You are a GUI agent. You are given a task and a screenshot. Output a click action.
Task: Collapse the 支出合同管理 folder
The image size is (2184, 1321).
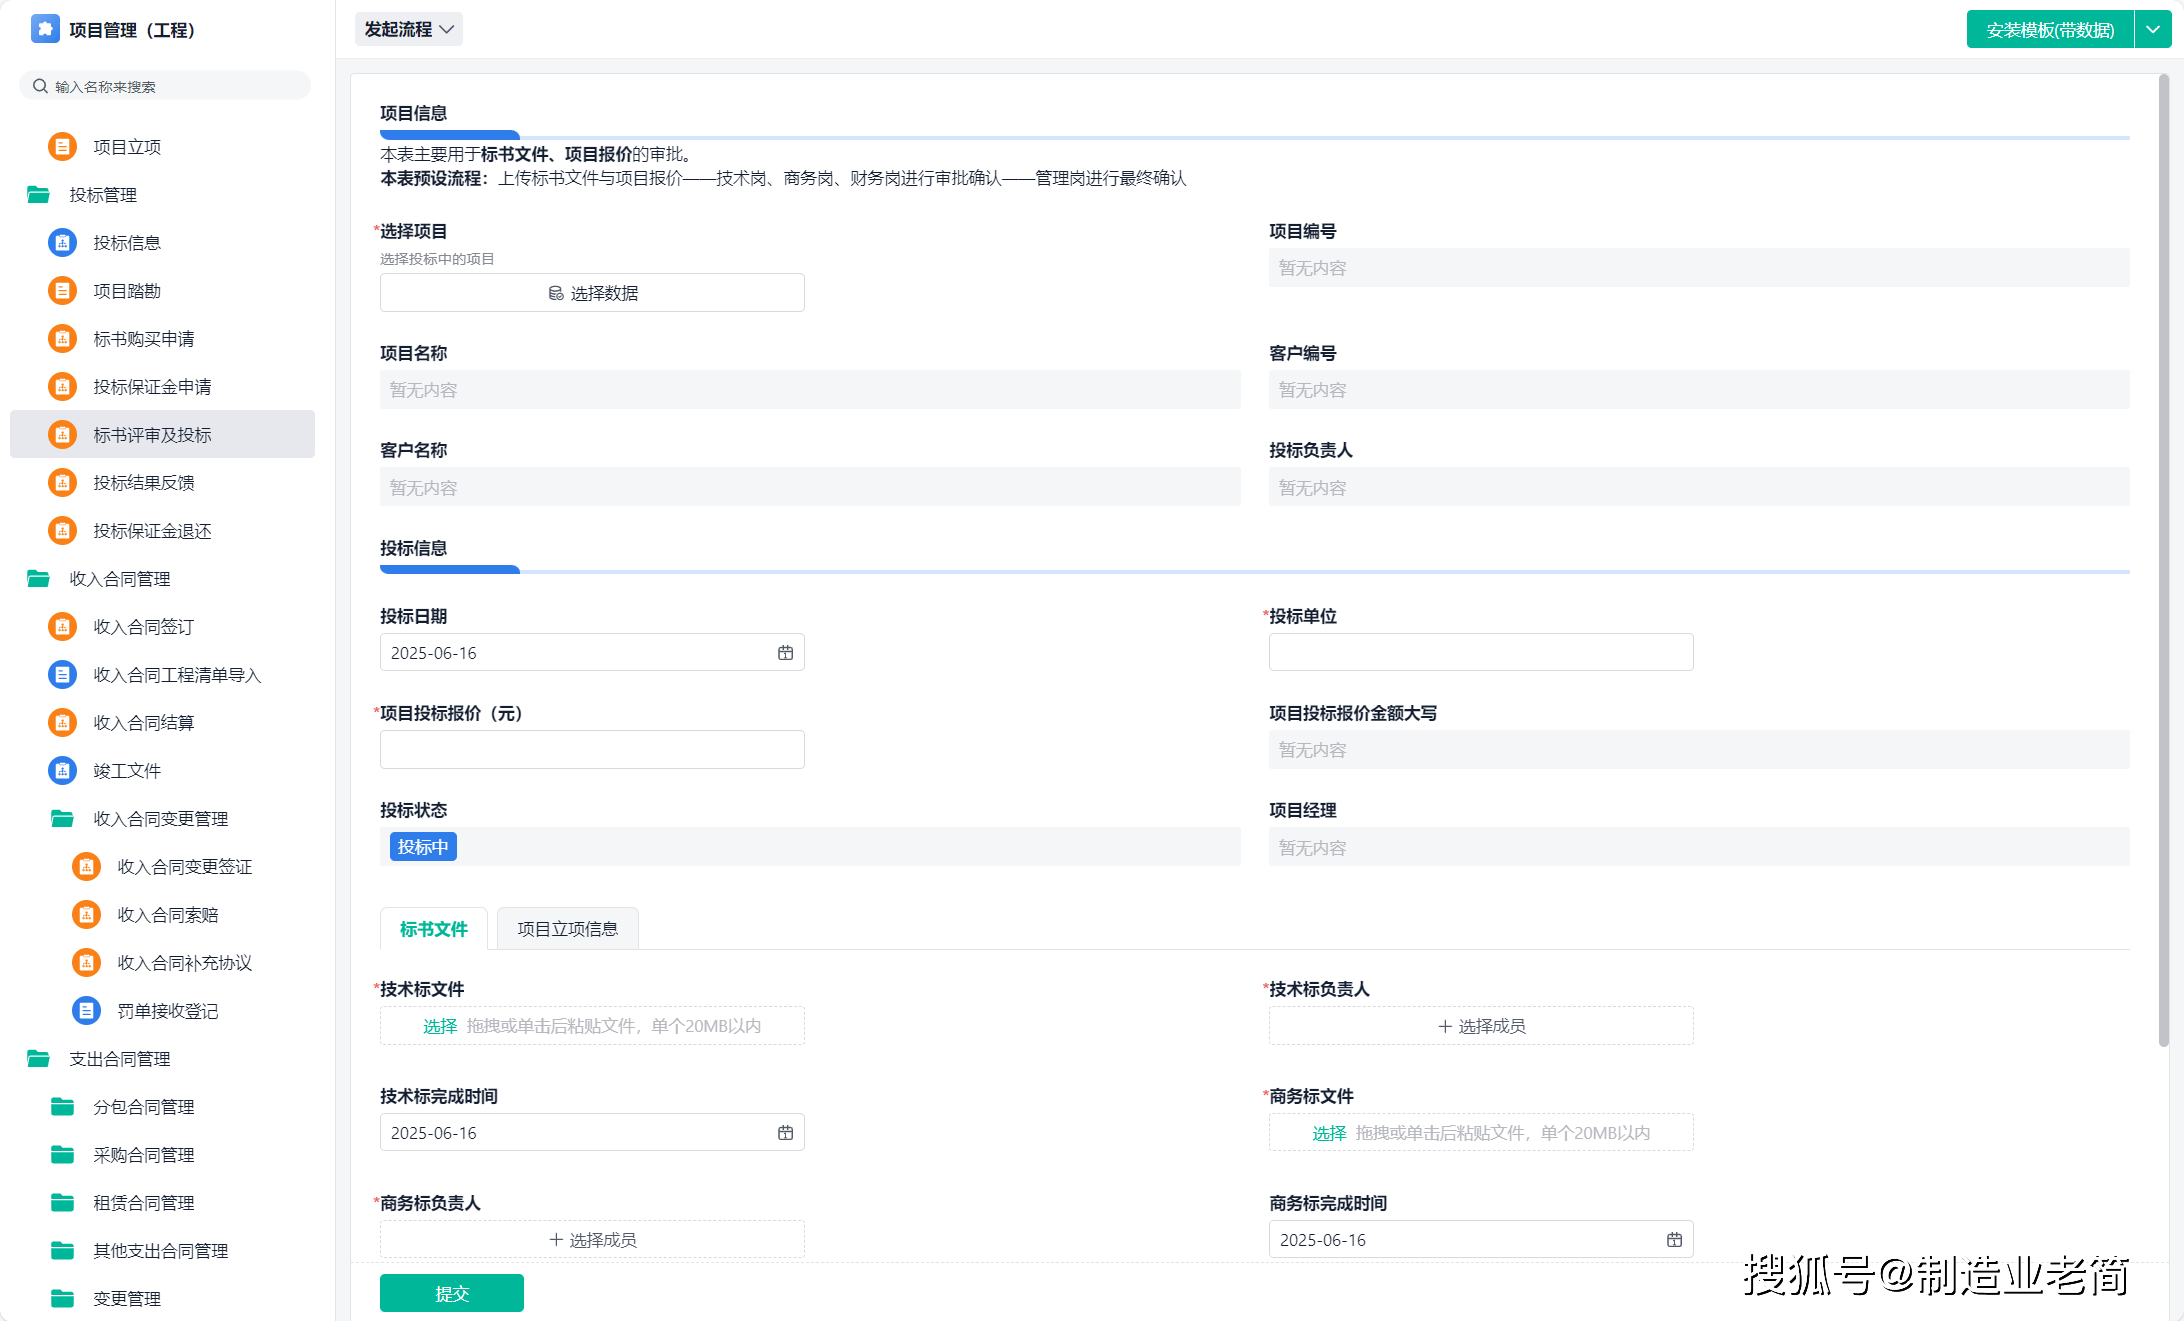pos(38,1059)
